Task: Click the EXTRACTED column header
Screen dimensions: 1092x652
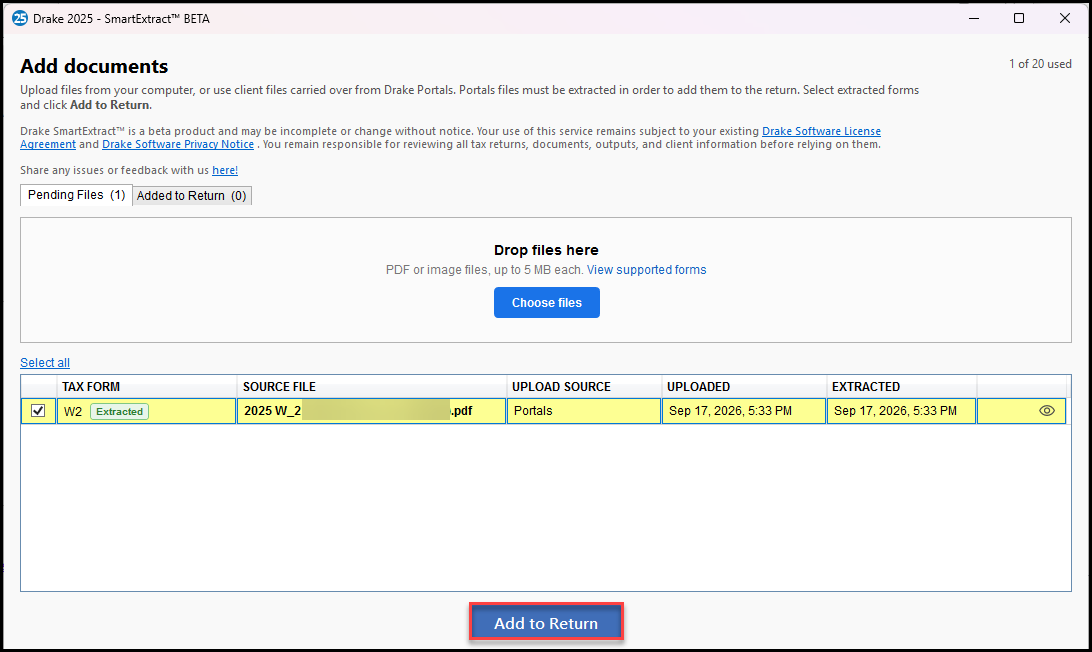Action: pyautogui.click(x=902, y=387)
